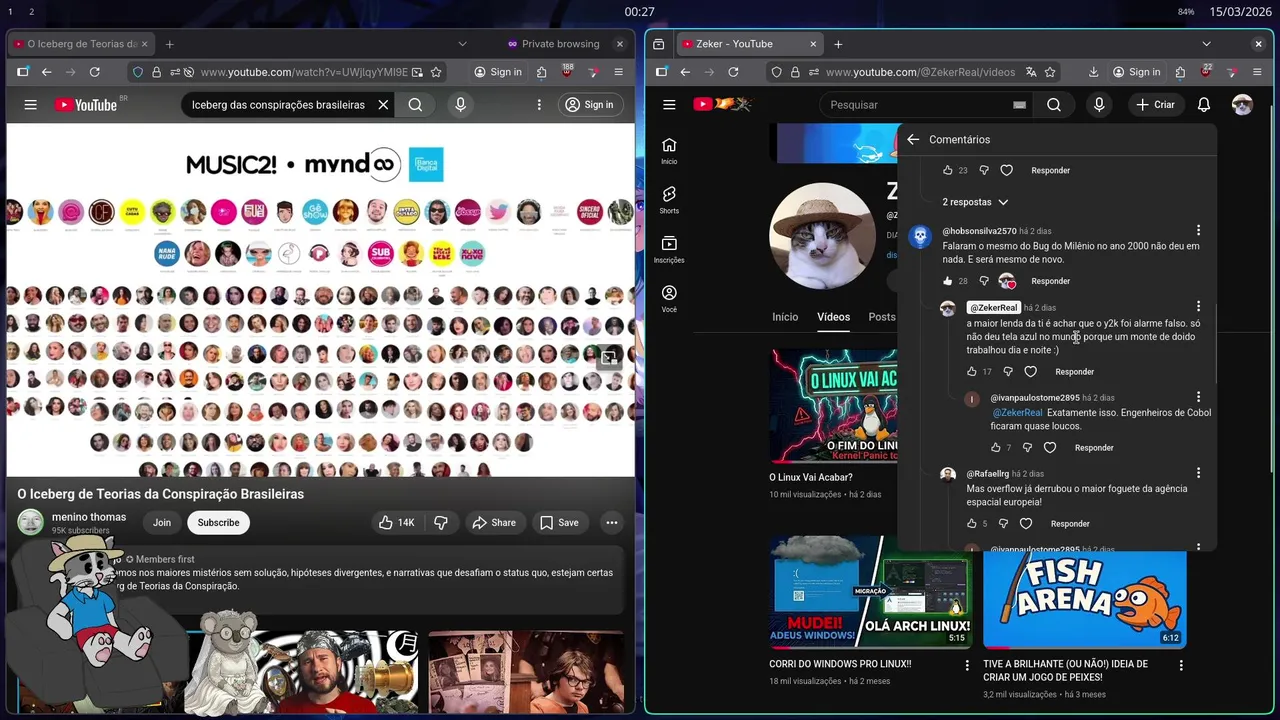Open options menu for Rafaellrg reply
1280x720 pixels.
(1198, 473)
